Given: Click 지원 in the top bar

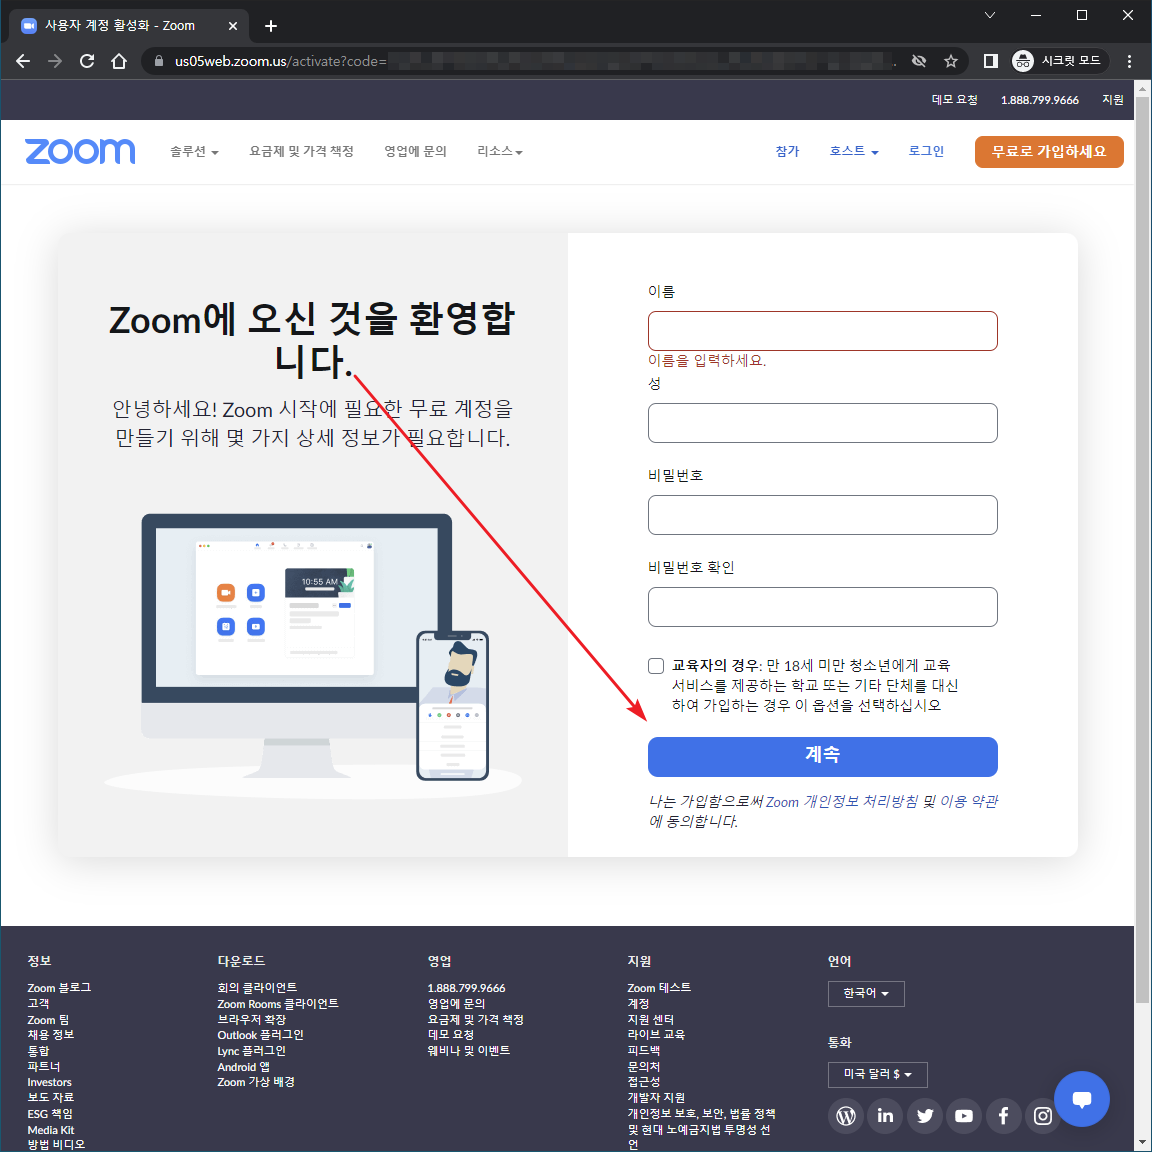Looking at the screenshot, I should click(x=1112, y=100).
